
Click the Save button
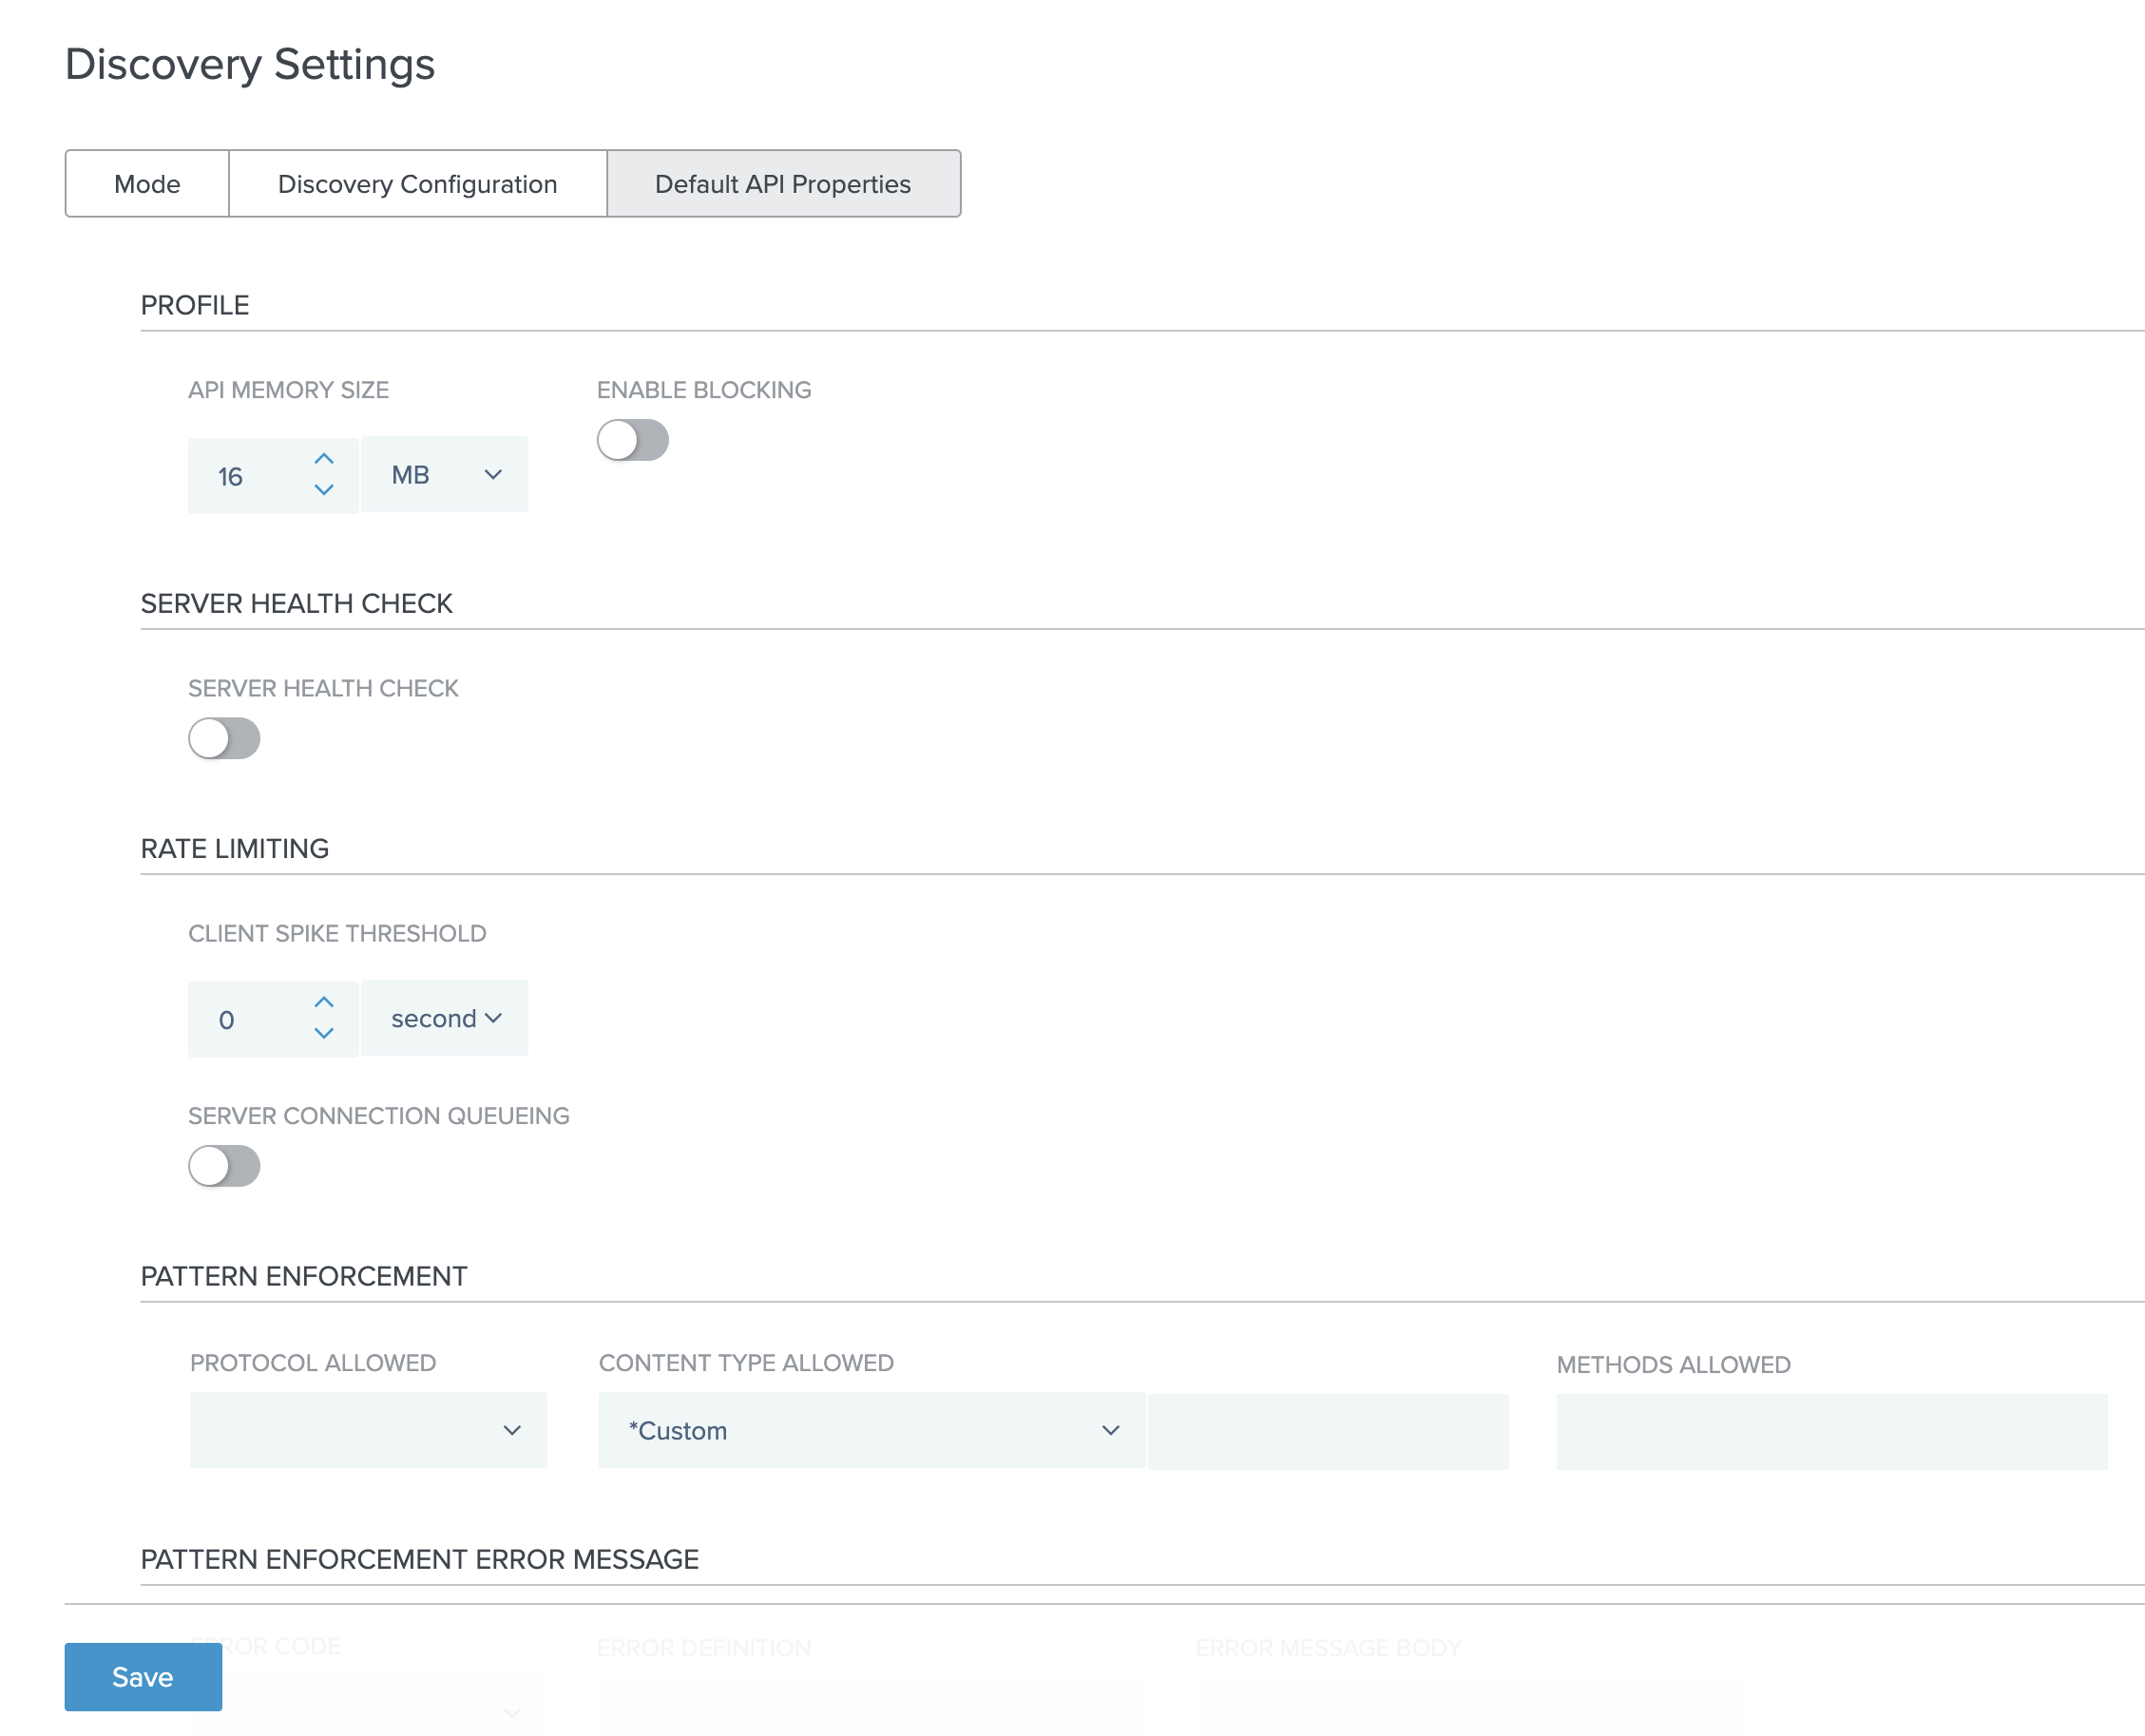point(140,1676)
